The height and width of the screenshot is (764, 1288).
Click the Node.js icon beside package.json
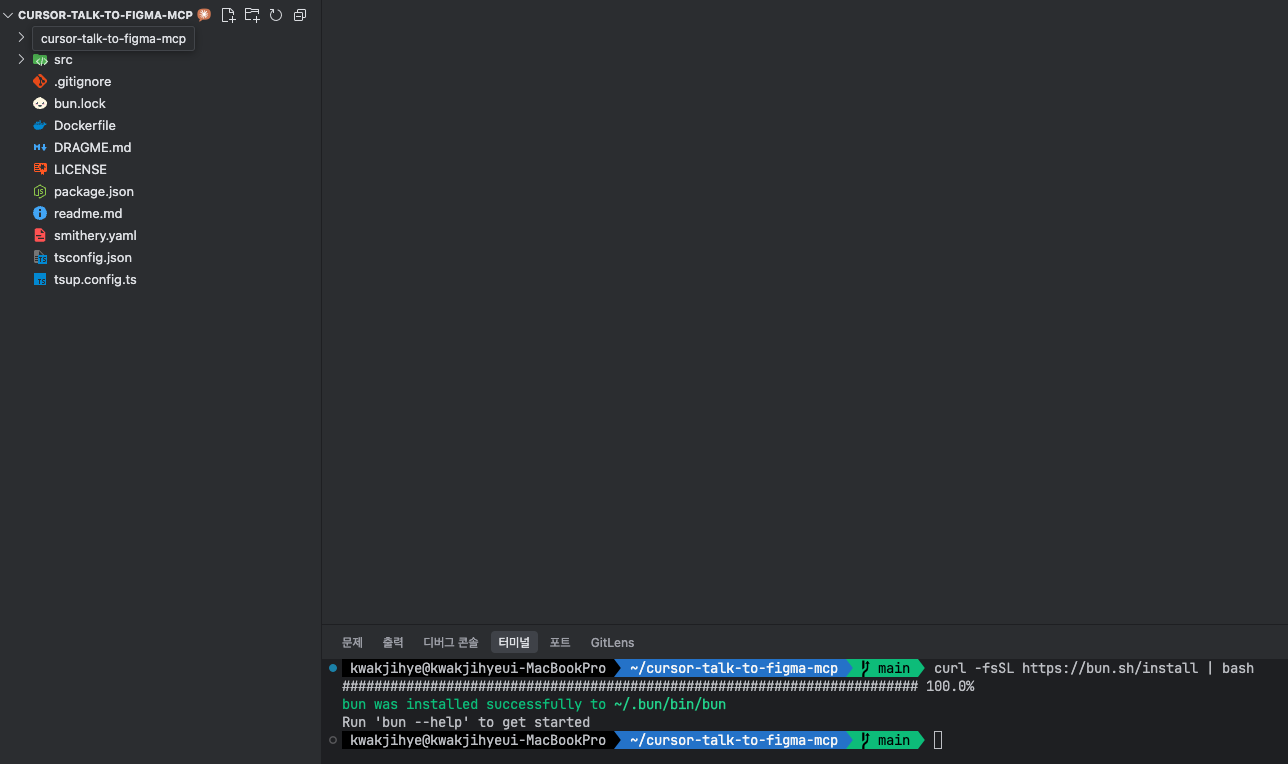click(x=40, y=192)
